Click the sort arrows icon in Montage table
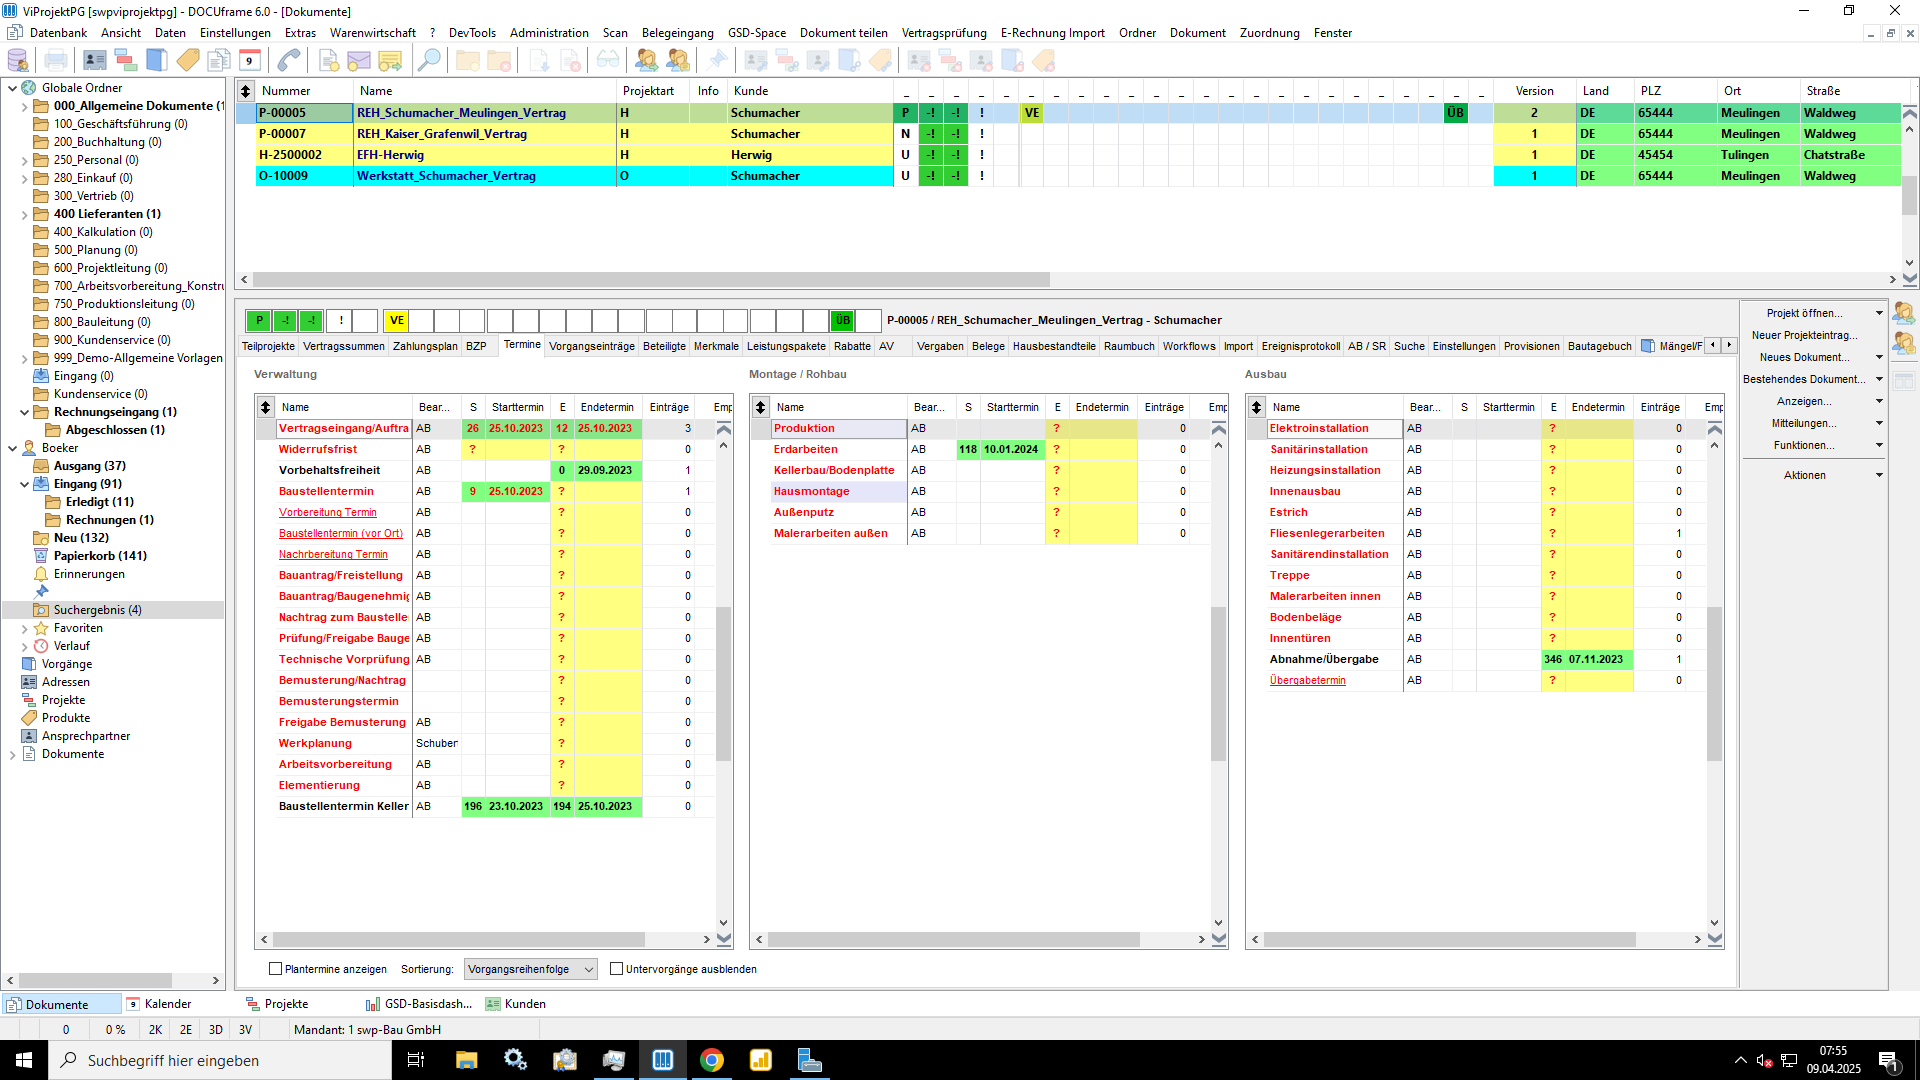Viewport: 1920px width, 1080px height. pos(760,407)
